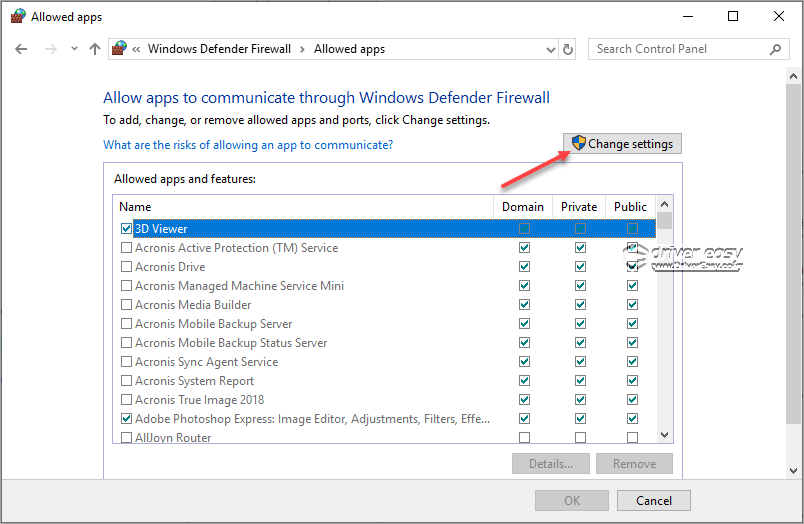
Task: Click the Change settings button
Action: point(622,144)
